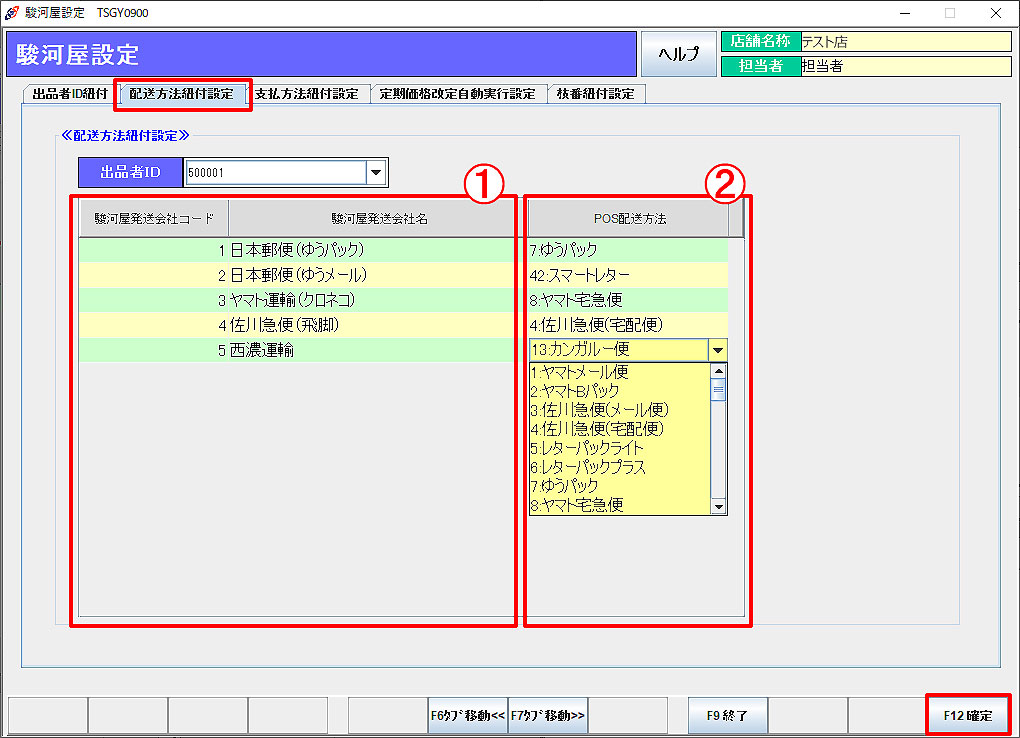
Task: Open 定期価格改定自動実行設定 tab
Action: pyautogui.click(x=458, y=94)
